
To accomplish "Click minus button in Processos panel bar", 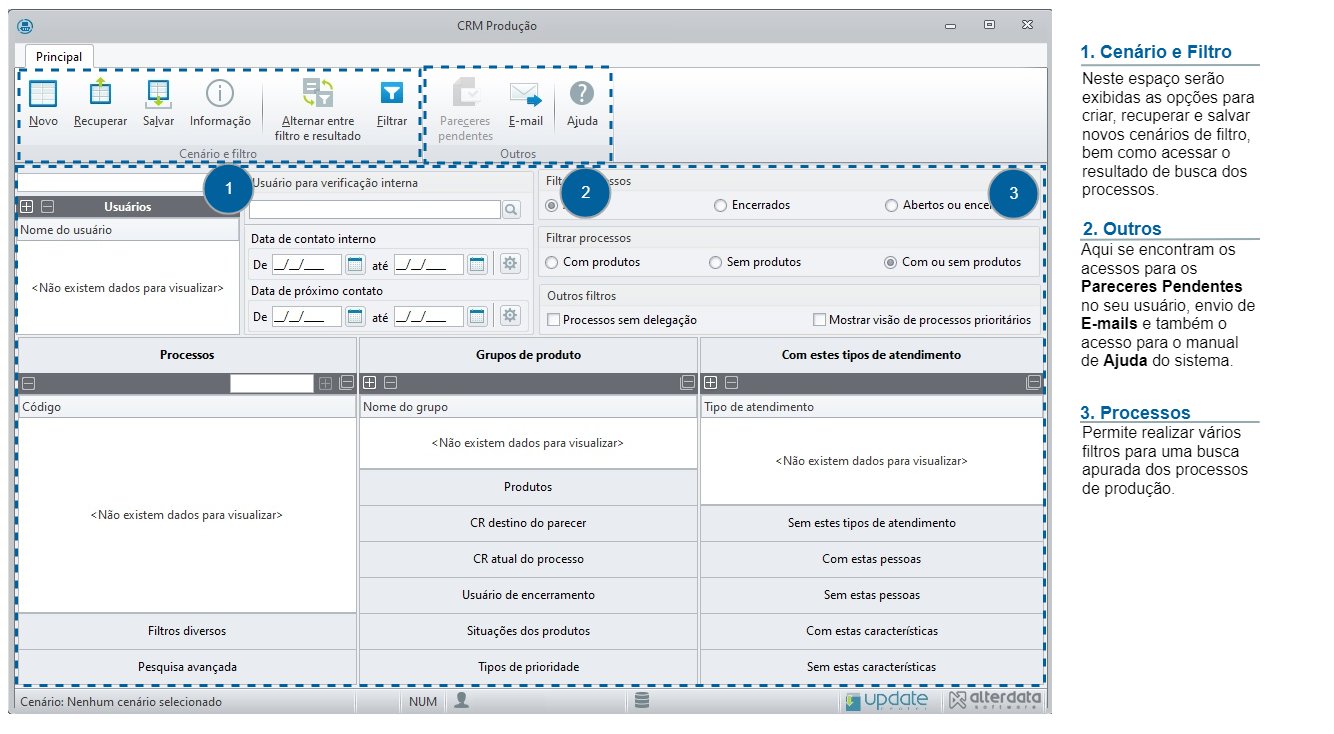I will point(28,383).
